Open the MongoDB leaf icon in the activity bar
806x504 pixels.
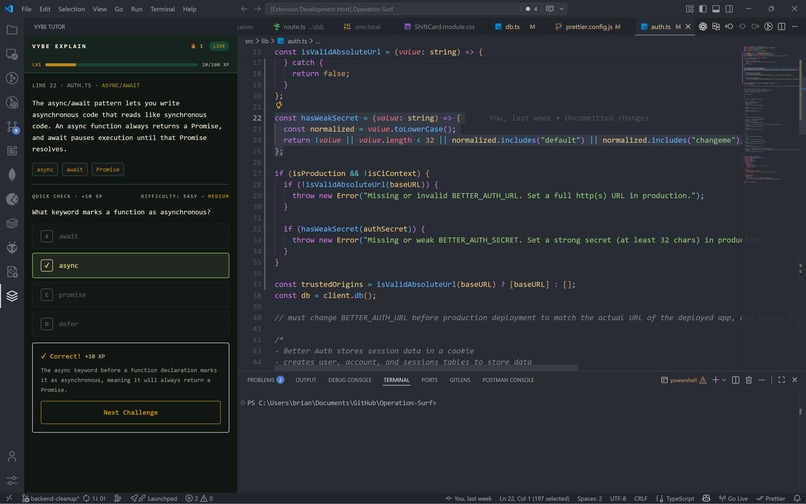click(12, 175)
